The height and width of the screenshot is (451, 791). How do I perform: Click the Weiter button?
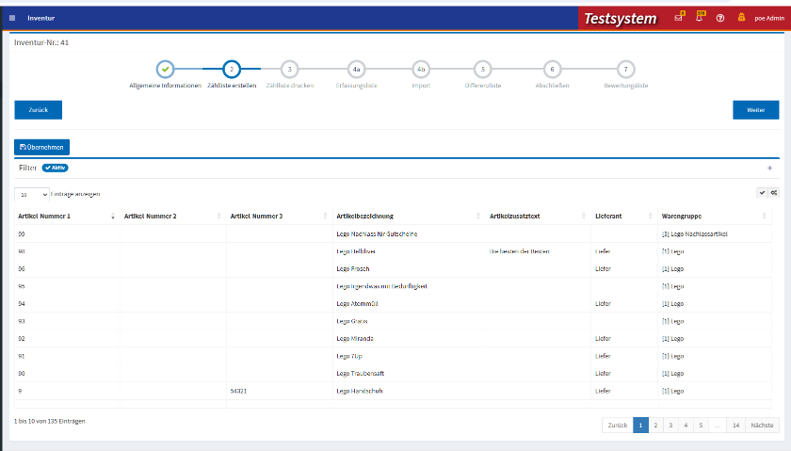tap(756, 110)
